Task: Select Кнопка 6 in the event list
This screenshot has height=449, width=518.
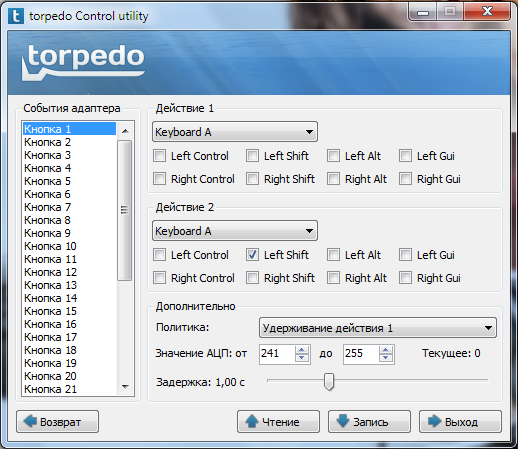Action: point(70,194)
